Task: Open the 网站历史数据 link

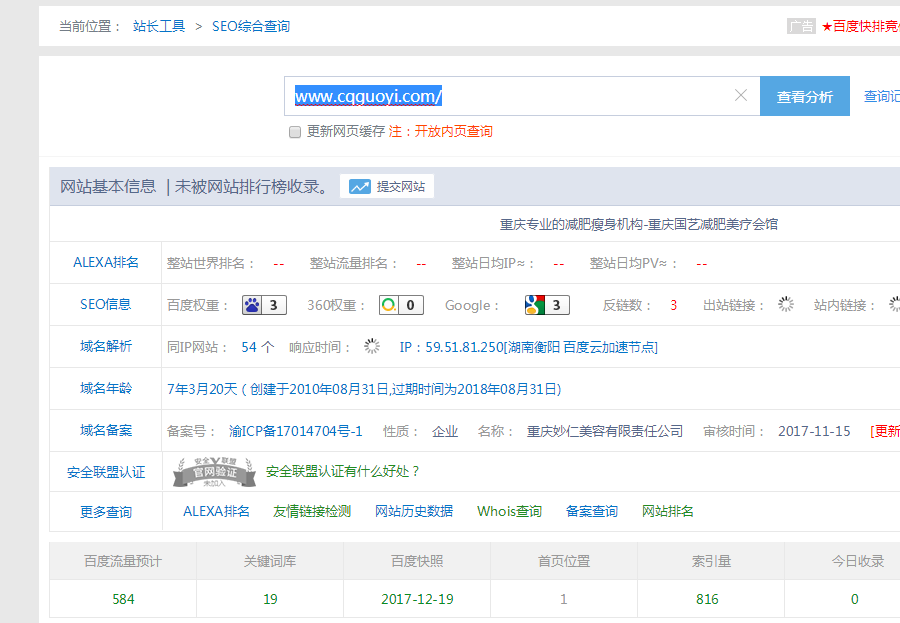Action: pyautogui.click(x=414, y=511)
